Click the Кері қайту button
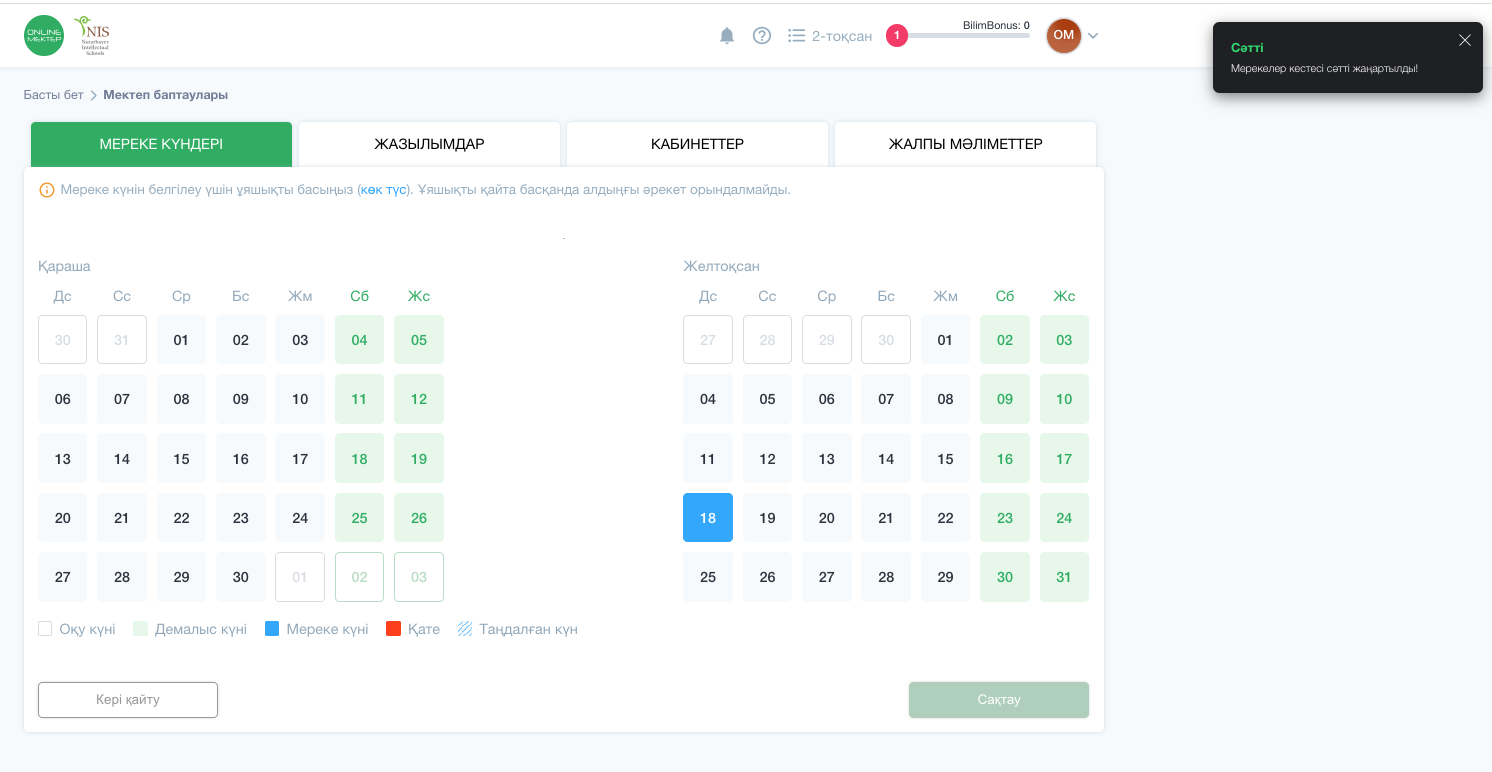 [x=128, y=700]
